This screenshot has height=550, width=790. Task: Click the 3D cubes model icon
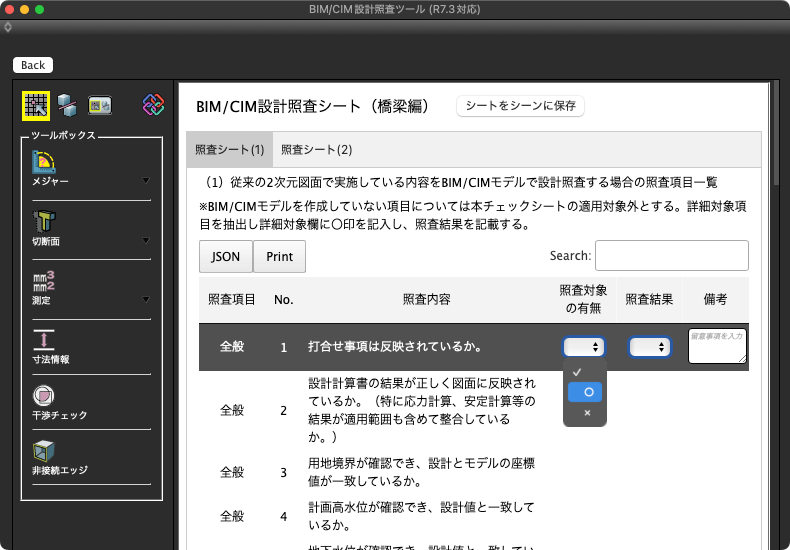(x=67, y=104)
